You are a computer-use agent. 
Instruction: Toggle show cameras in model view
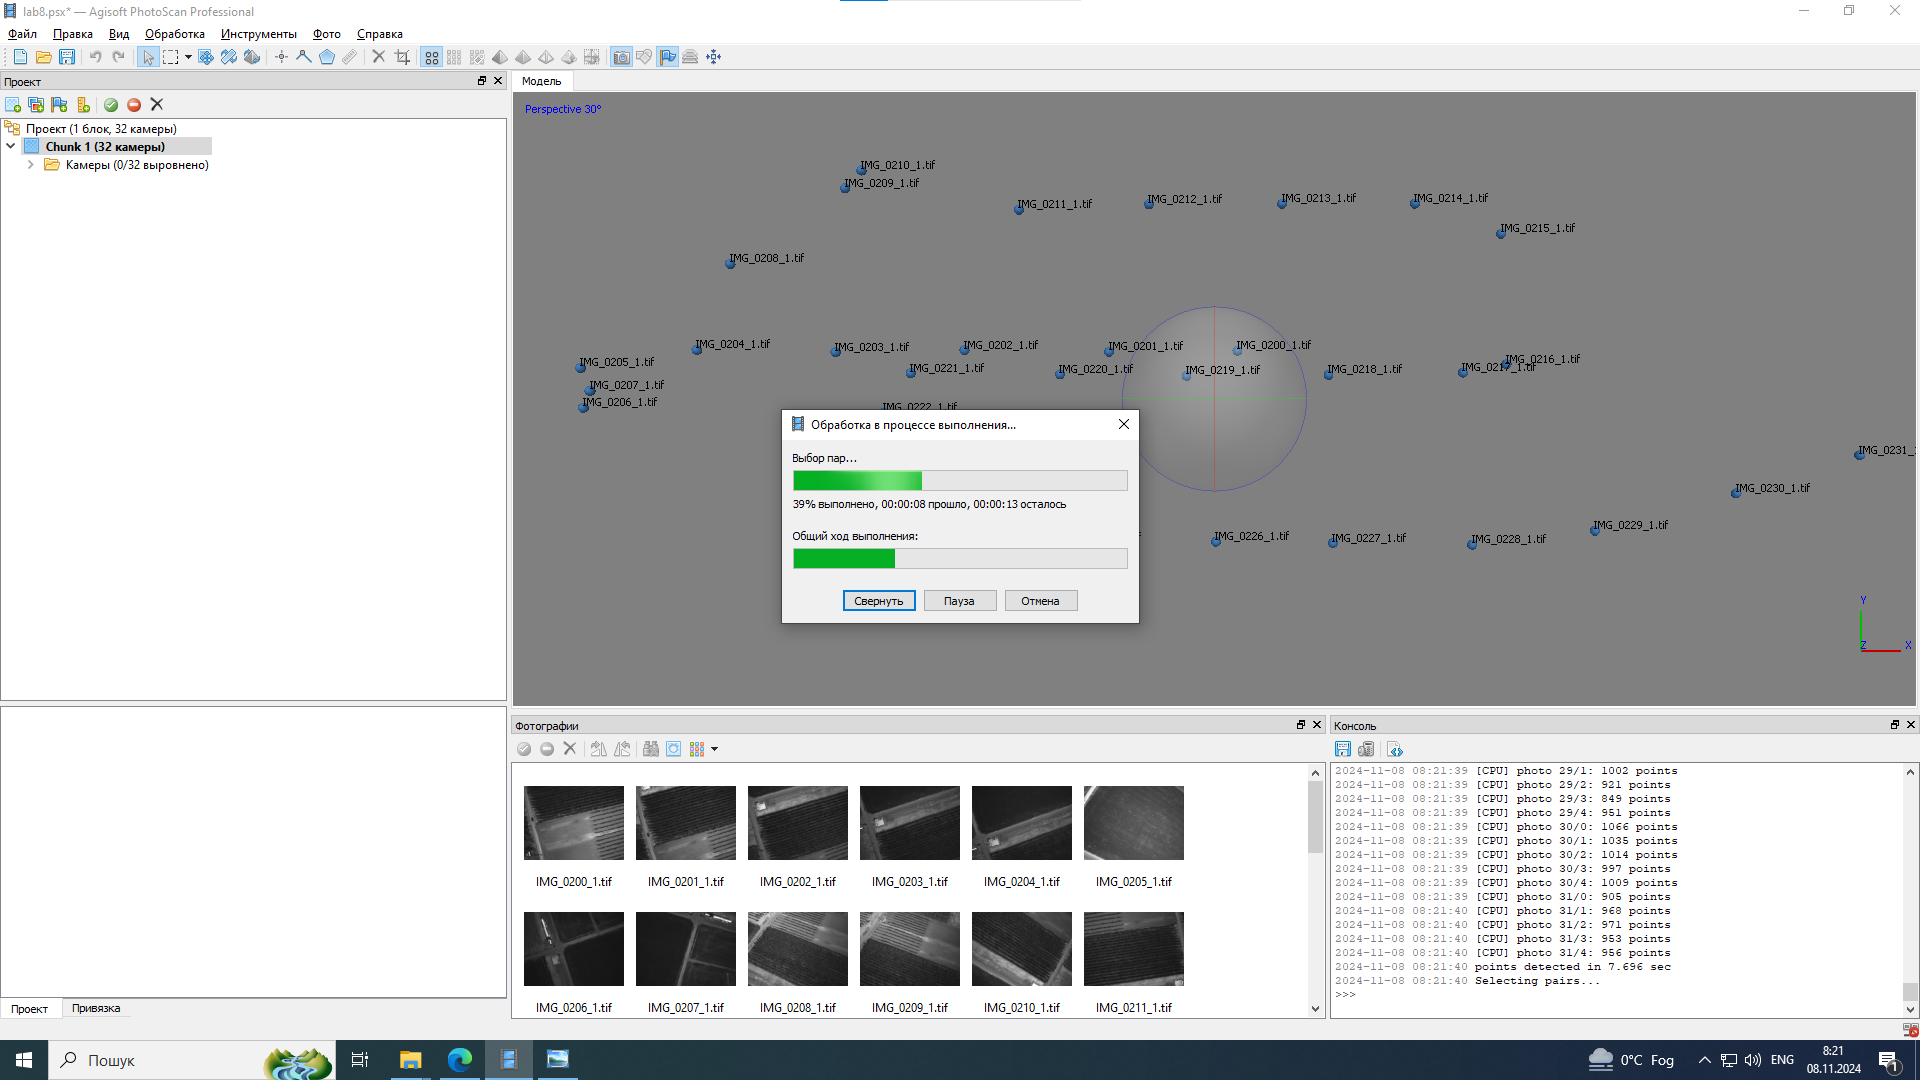point(621,57)
